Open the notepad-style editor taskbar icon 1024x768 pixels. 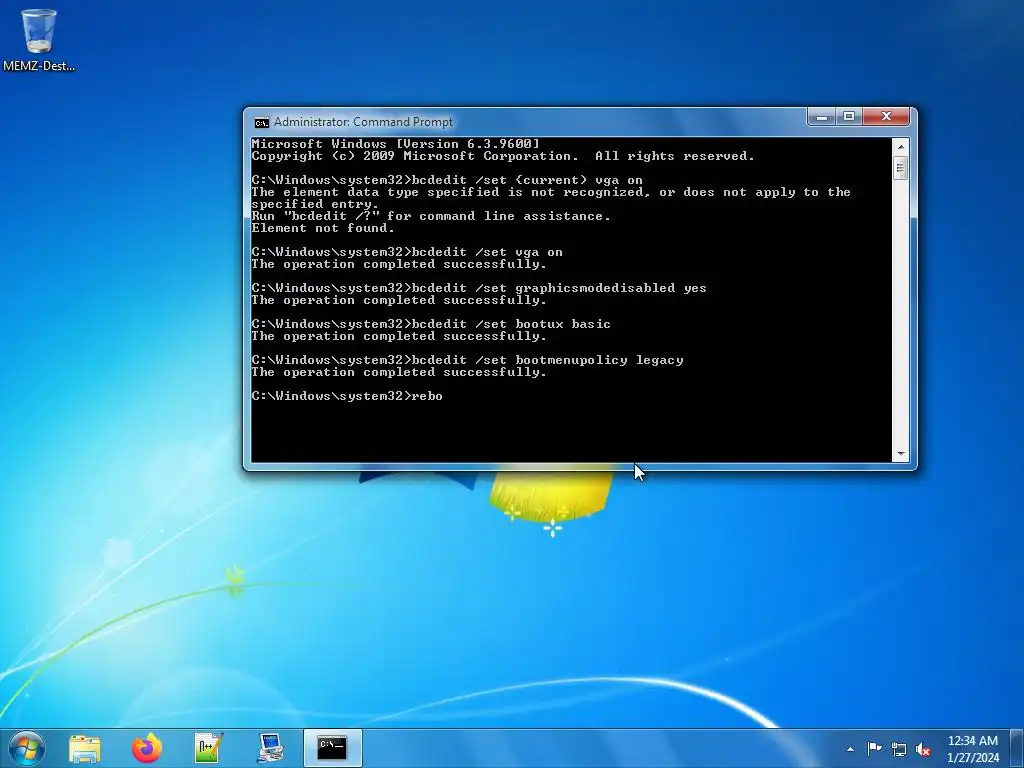point(208,748)
